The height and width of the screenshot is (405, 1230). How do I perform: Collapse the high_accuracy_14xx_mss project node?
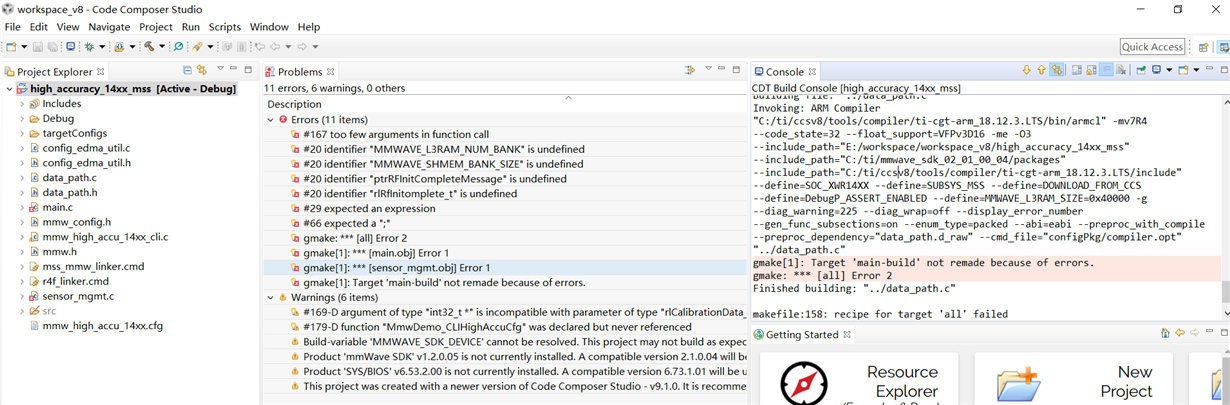point(9,89)
